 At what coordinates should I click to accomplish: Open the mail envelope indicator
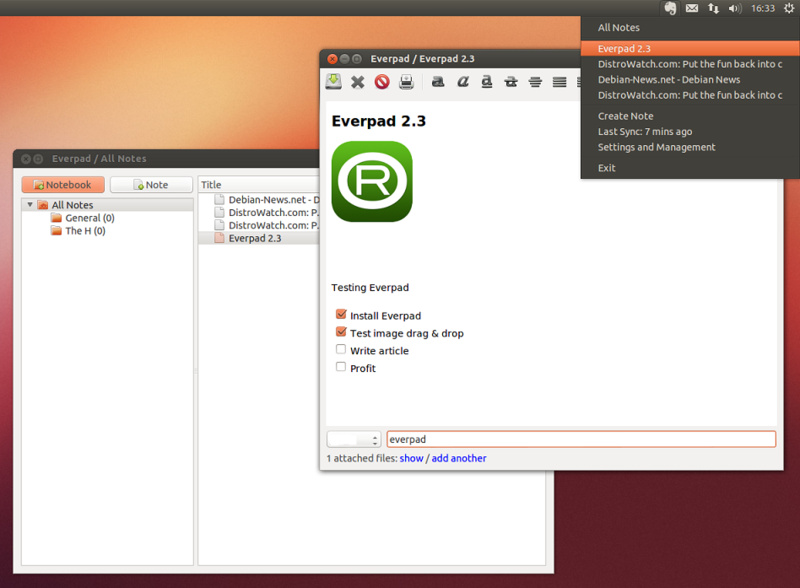(692, 8)
